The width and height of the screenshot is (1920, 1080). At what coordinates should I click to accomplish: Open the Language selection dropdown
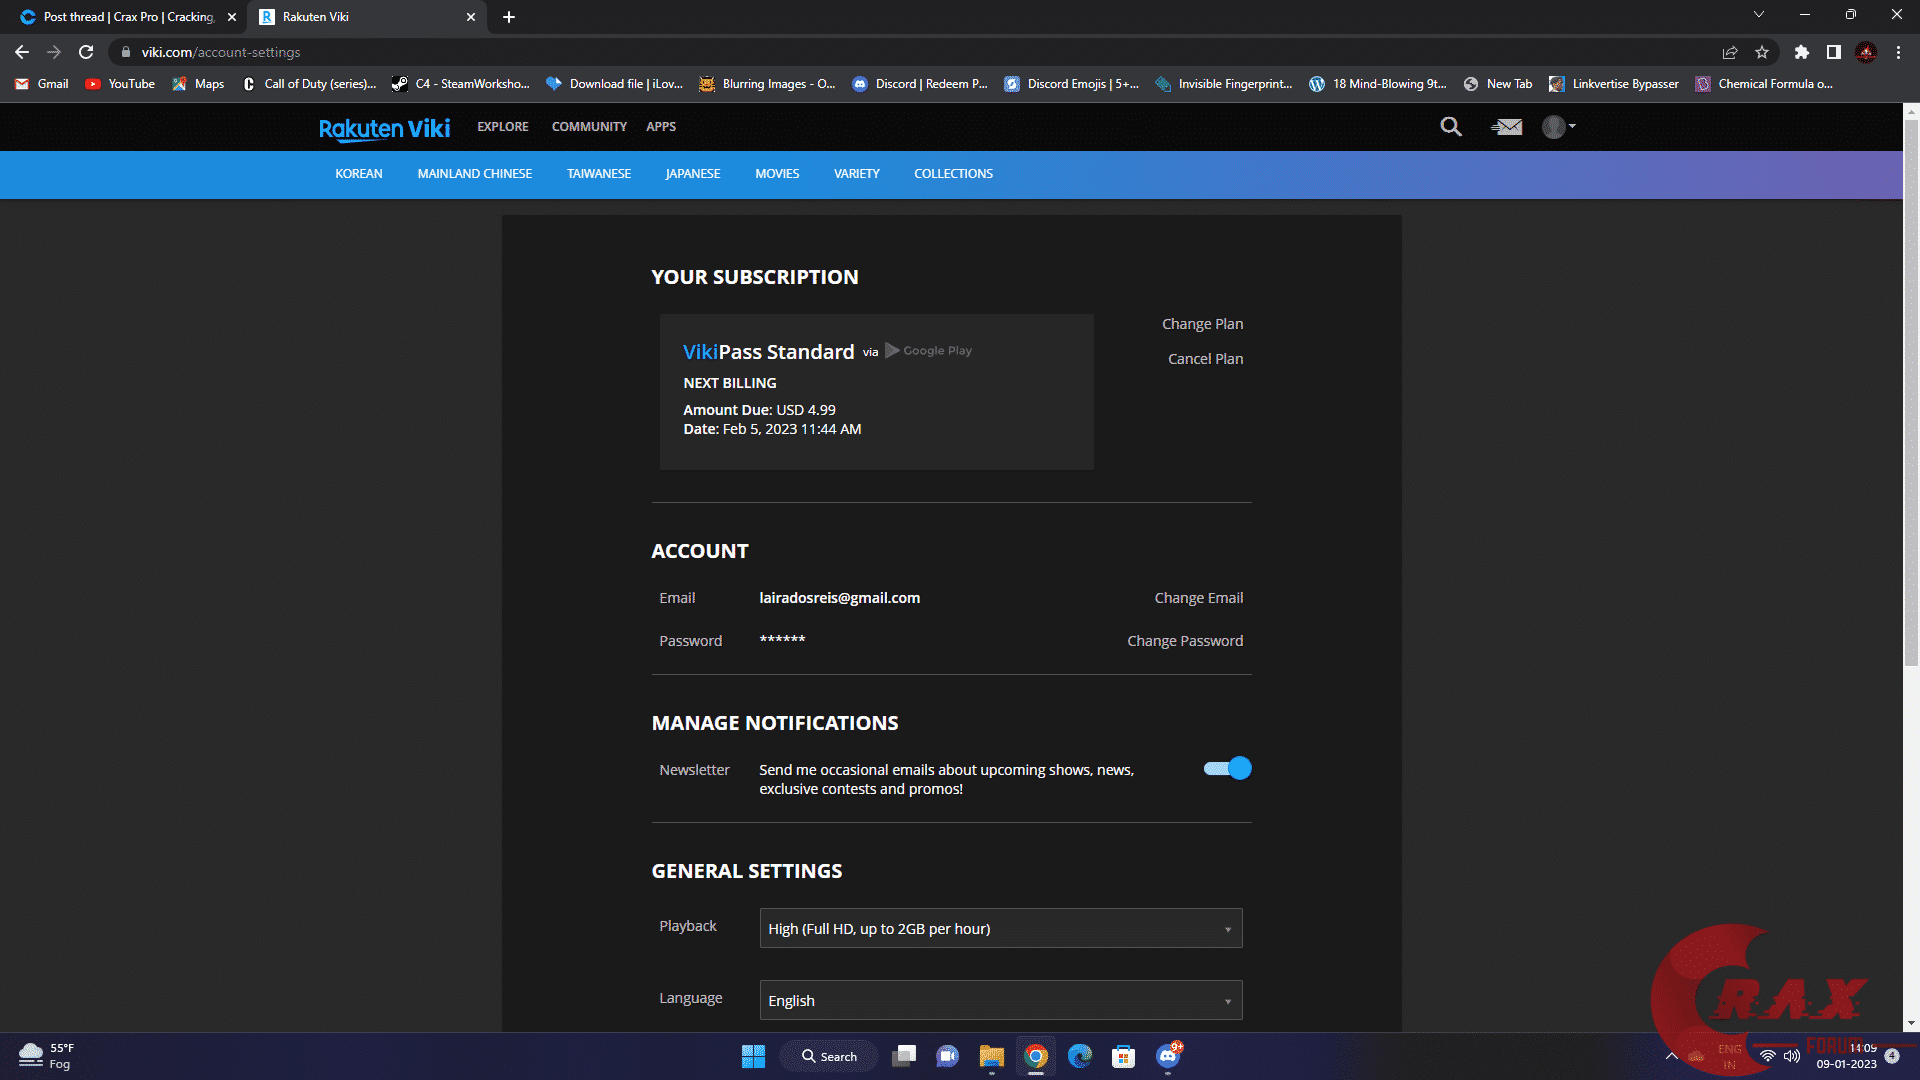click(1000, 1000)
